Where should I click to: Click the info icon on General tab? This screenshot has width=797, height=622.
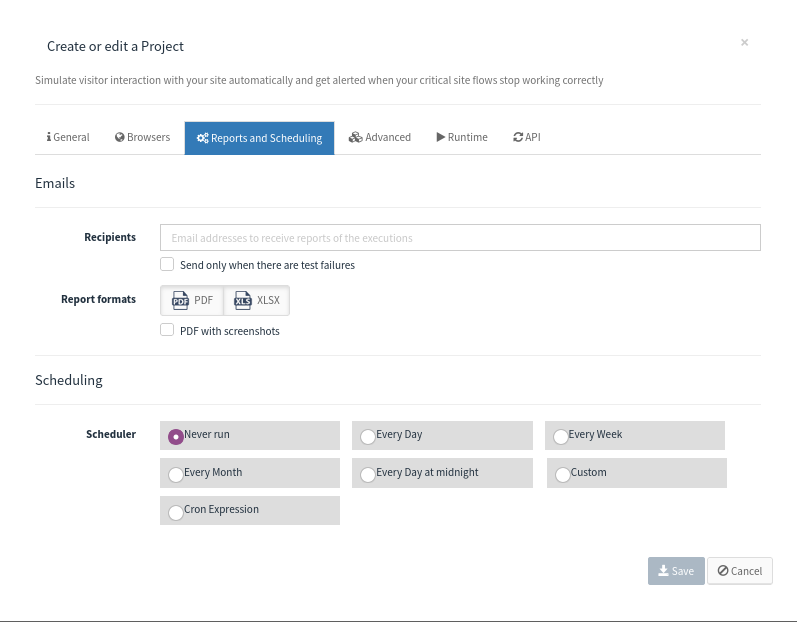(49, 137)
